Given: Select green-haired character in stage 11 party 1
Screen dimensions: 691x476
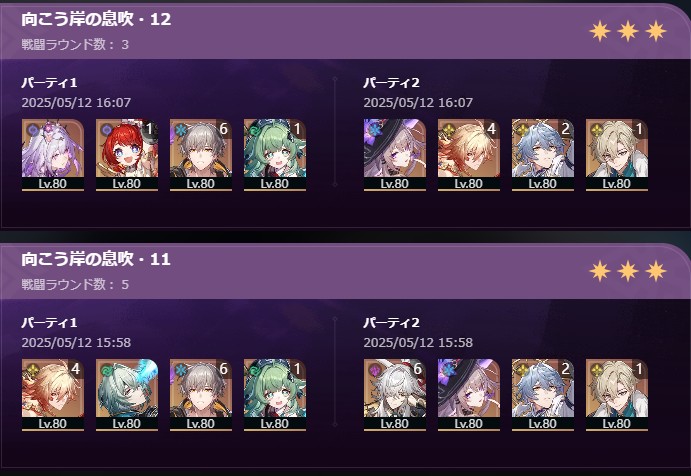Looking at the screenshot, I should click(275, 394).
